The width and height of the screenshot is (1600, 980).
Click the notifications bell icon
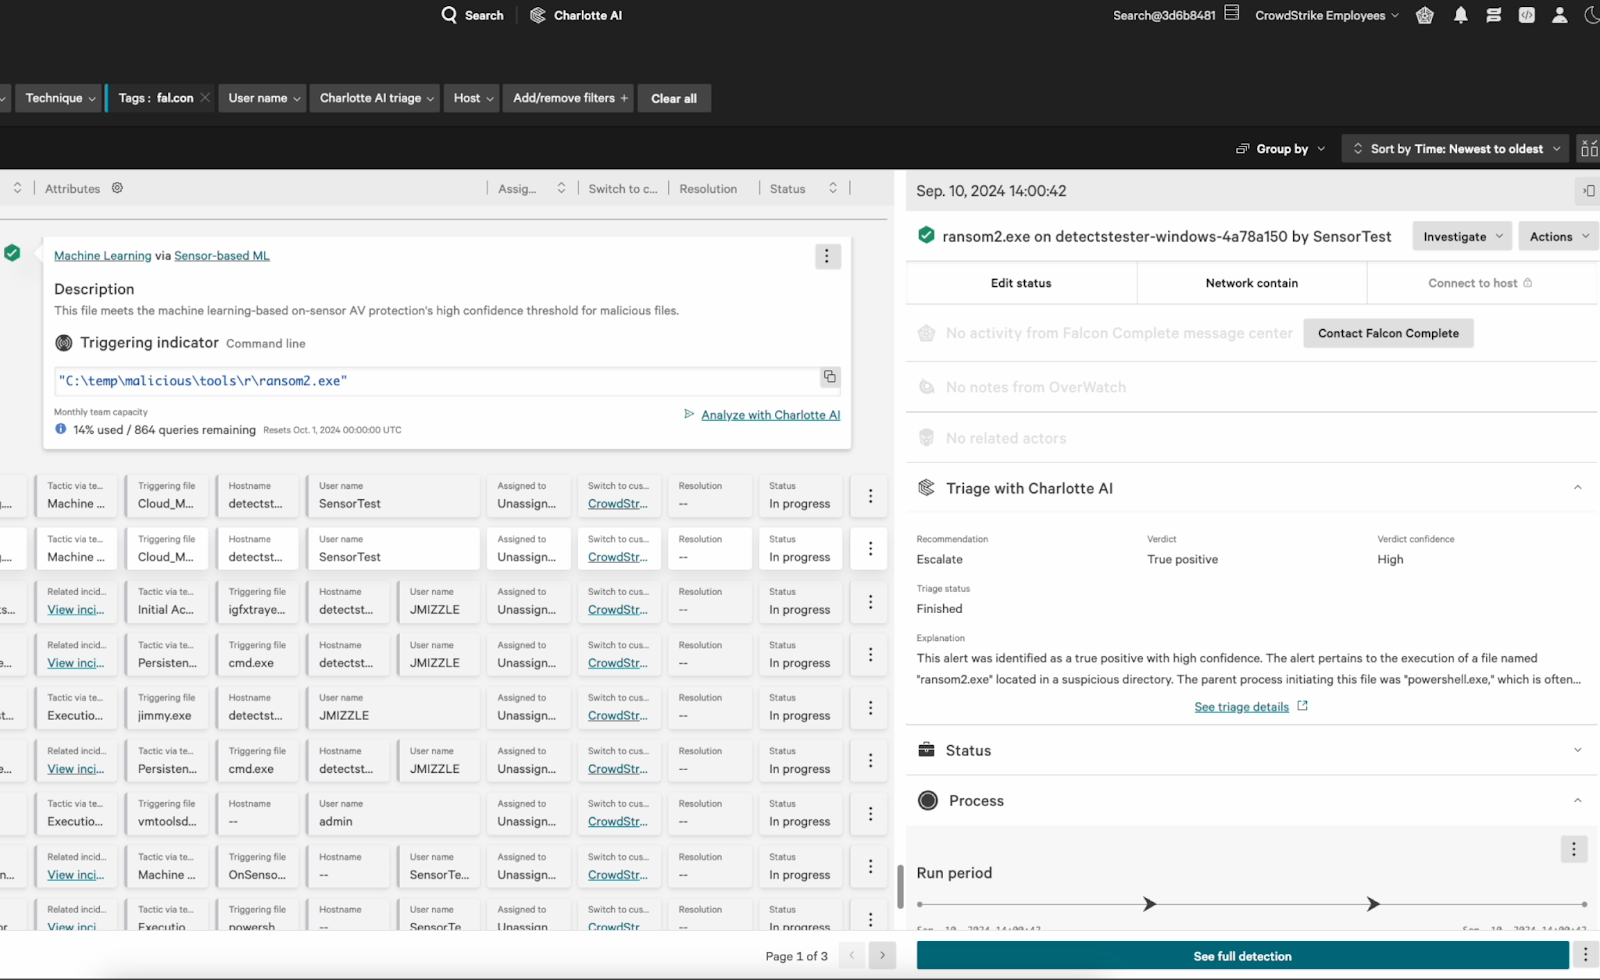click(1461, 15)
